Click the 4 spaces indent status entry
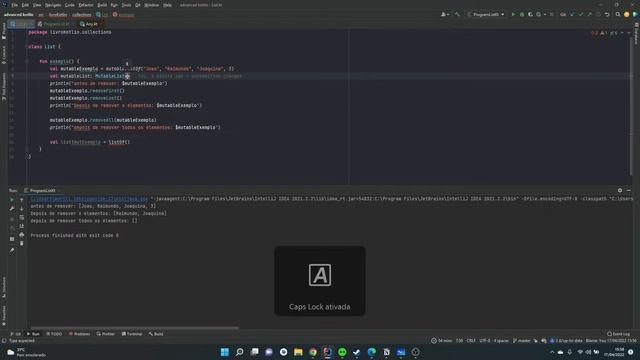 (x=501, y=340)
